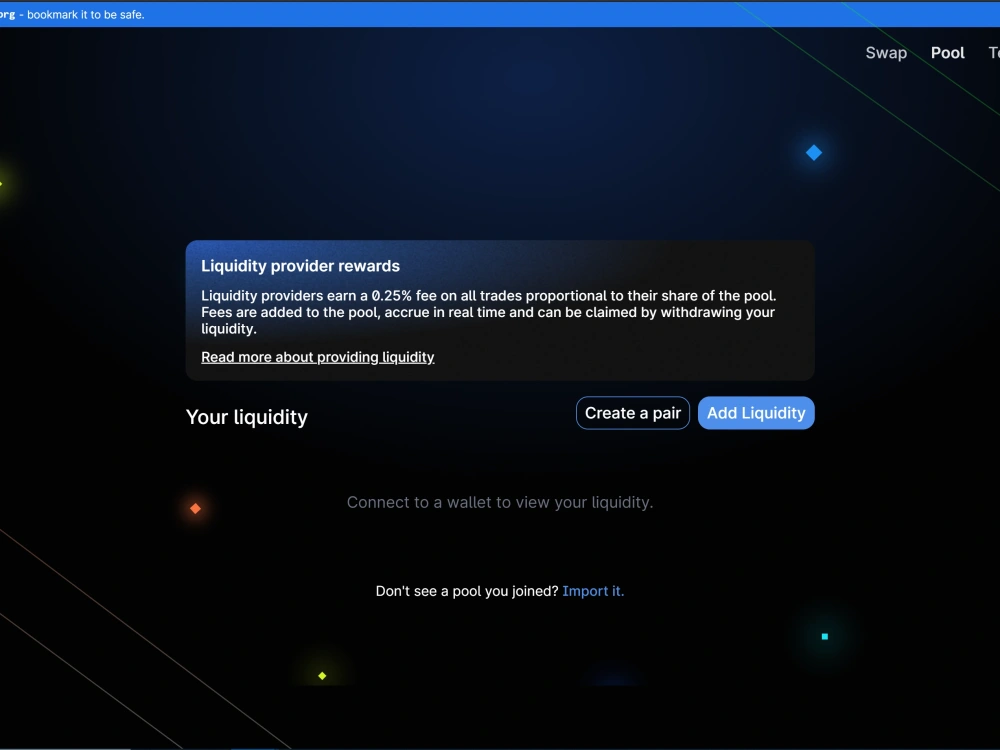Click the Liquidity provider rewards card
This screenshot has height=750, width=1000.
tap(500, 309)
